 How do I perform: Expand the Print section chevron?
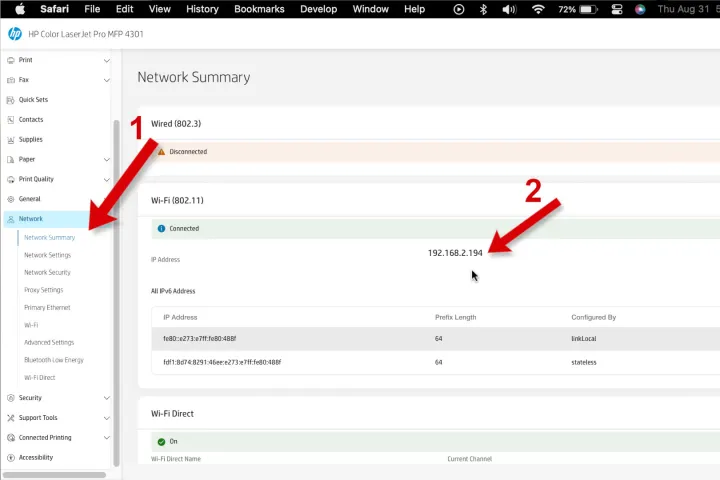tap(107, 60)
